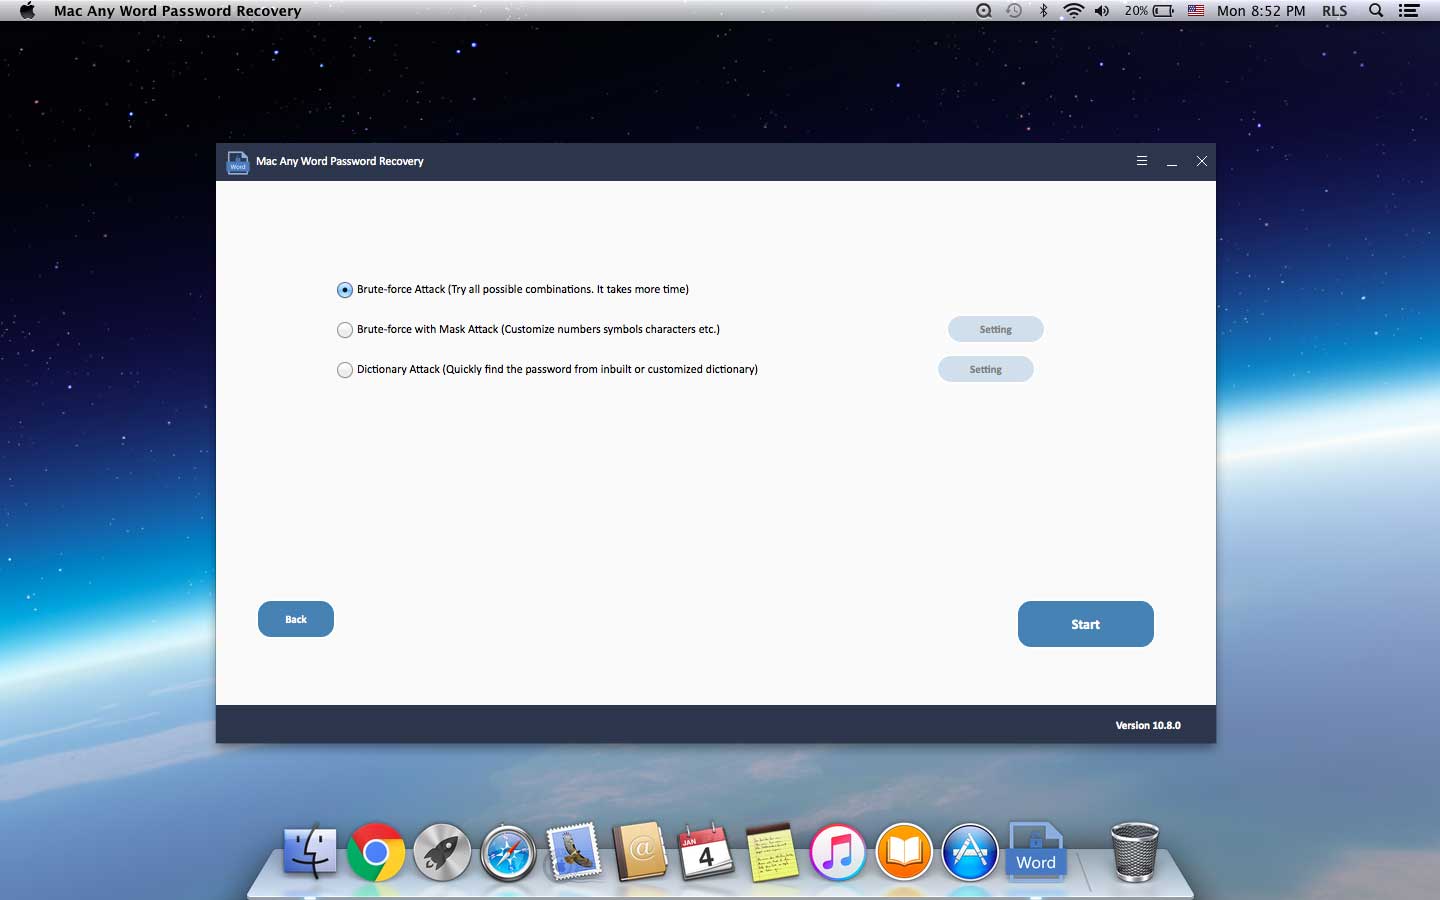Open the Word Password Recovery dock icon
1440x900 pixels.
point(1036,851)
